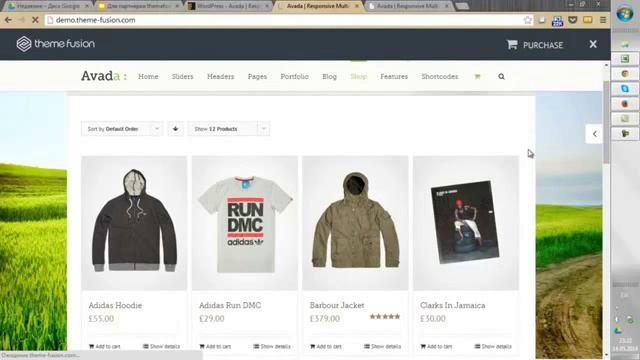Open the Barbour Jacket title link

tap(337, 305)
